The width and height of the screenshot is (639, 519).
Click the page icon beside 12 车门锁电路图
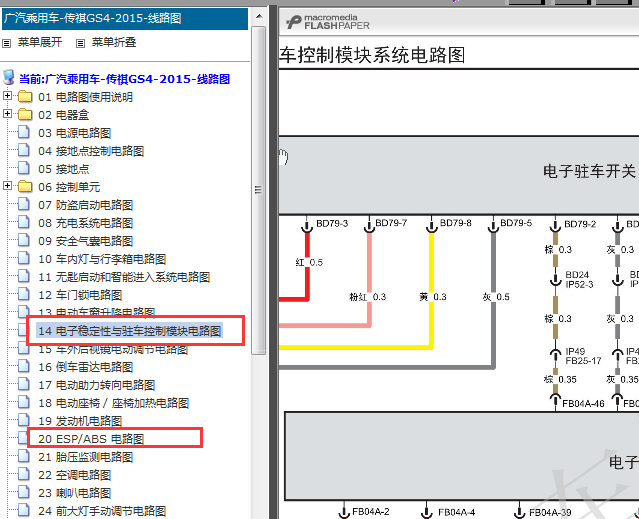coord(24,294)
